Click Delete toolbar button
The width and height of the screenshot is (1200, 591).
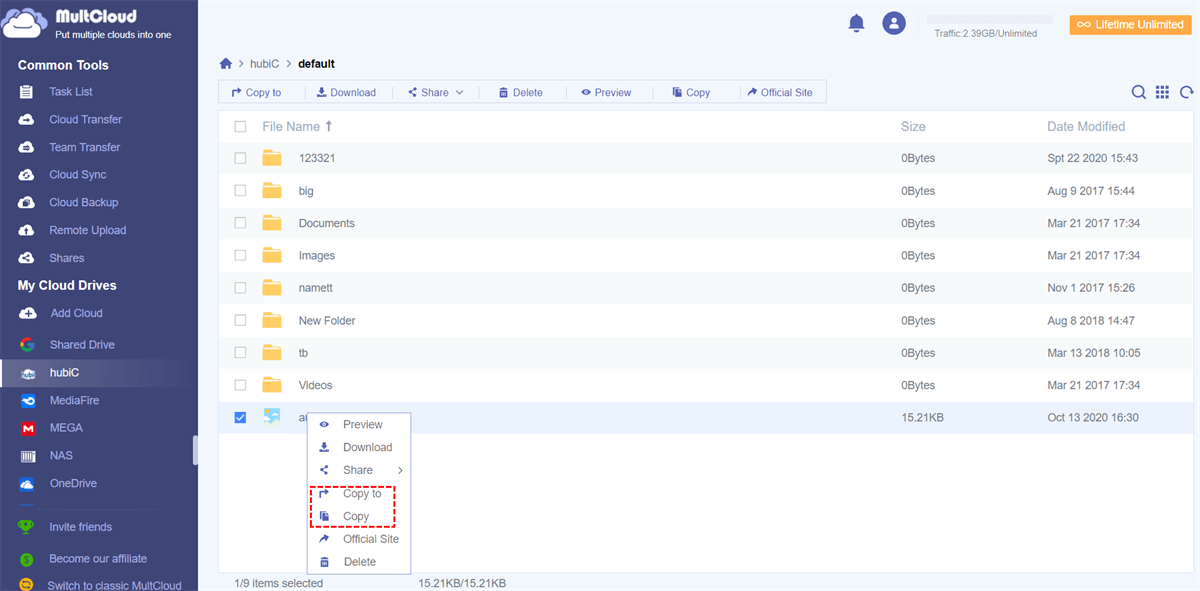pyautogui.click(x=520, y=92)
